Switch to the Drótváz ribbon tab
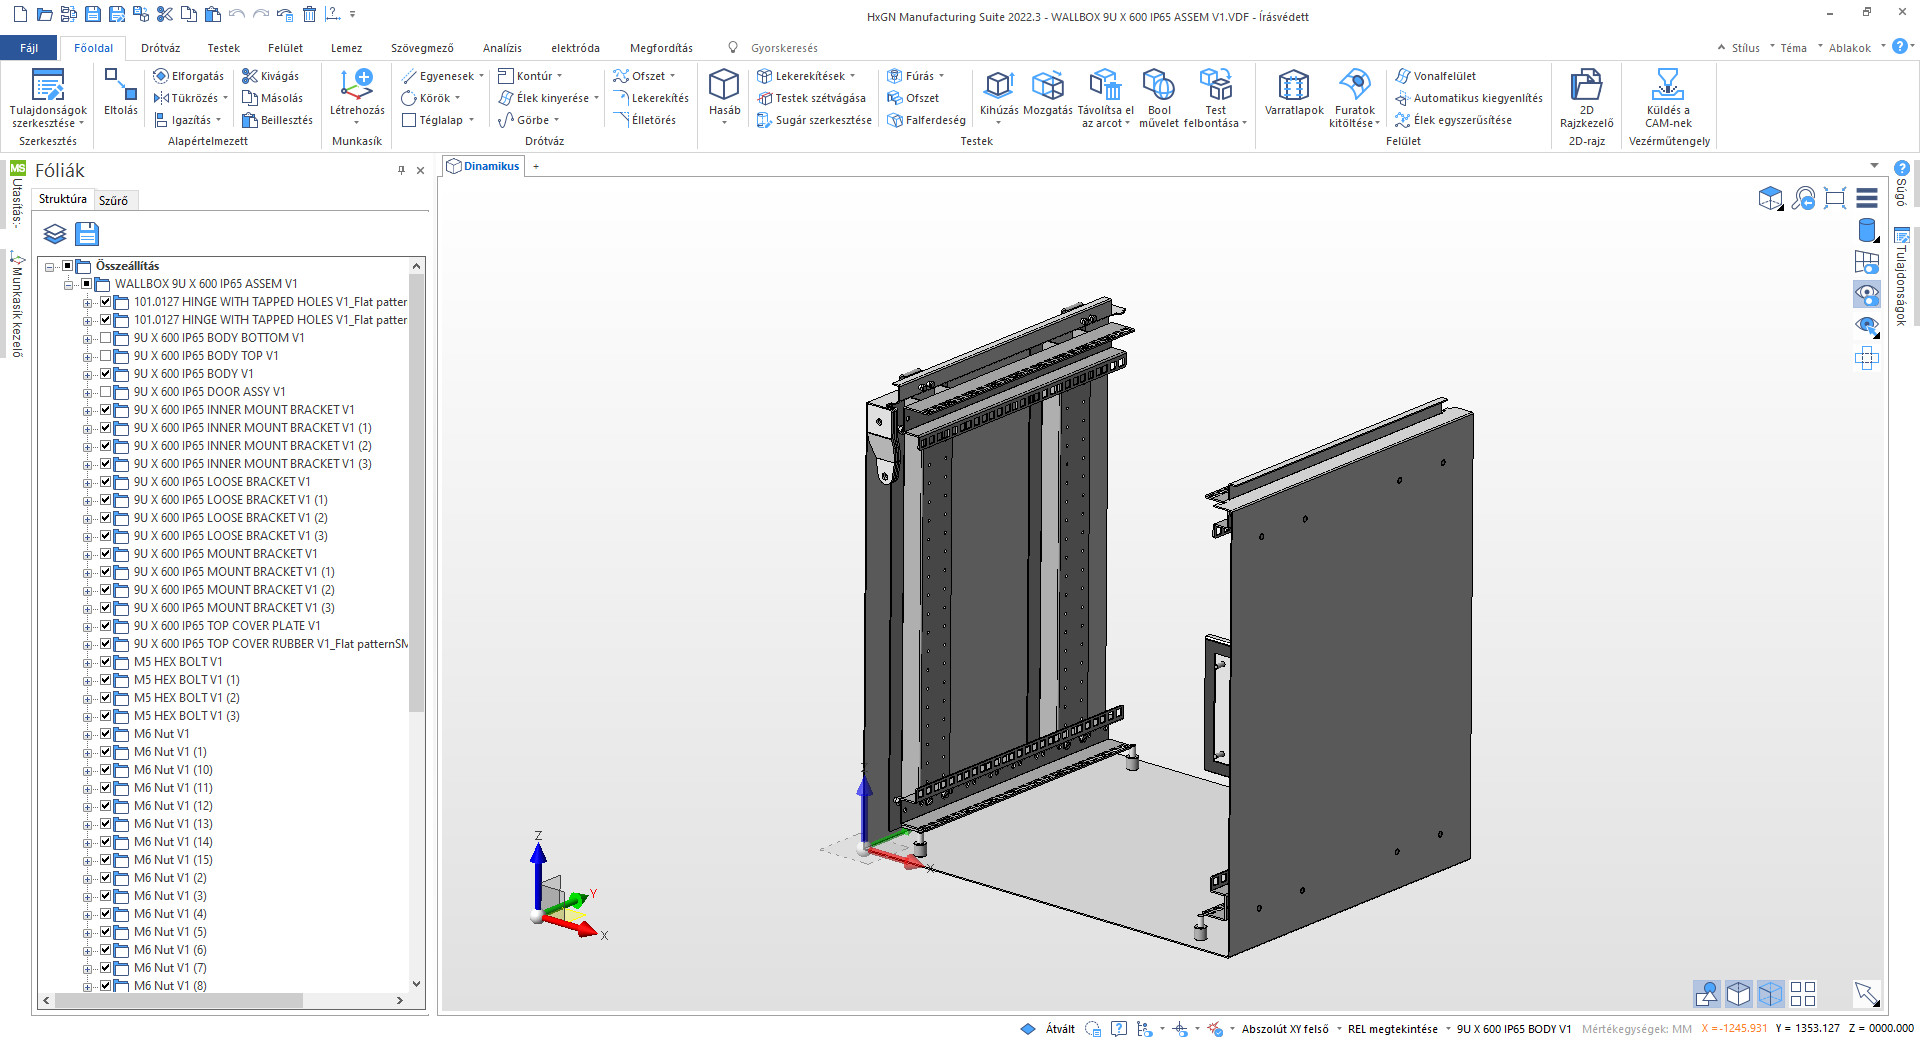The image size is (1920, 1040). [160, 48]
